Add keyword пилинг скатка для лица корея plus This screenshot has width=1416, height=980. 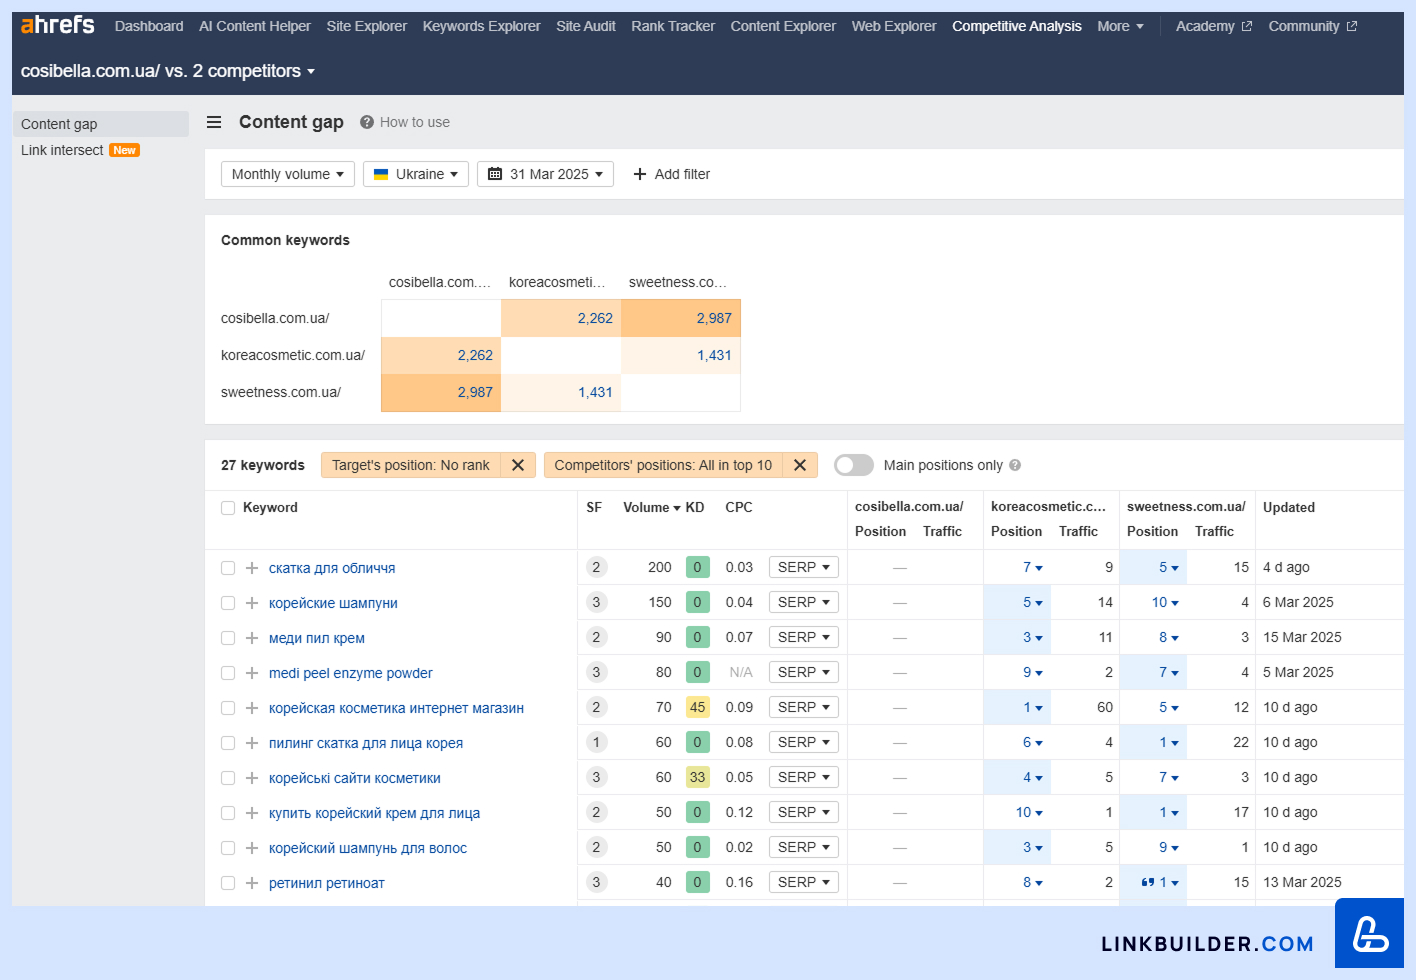coord(252,743)
